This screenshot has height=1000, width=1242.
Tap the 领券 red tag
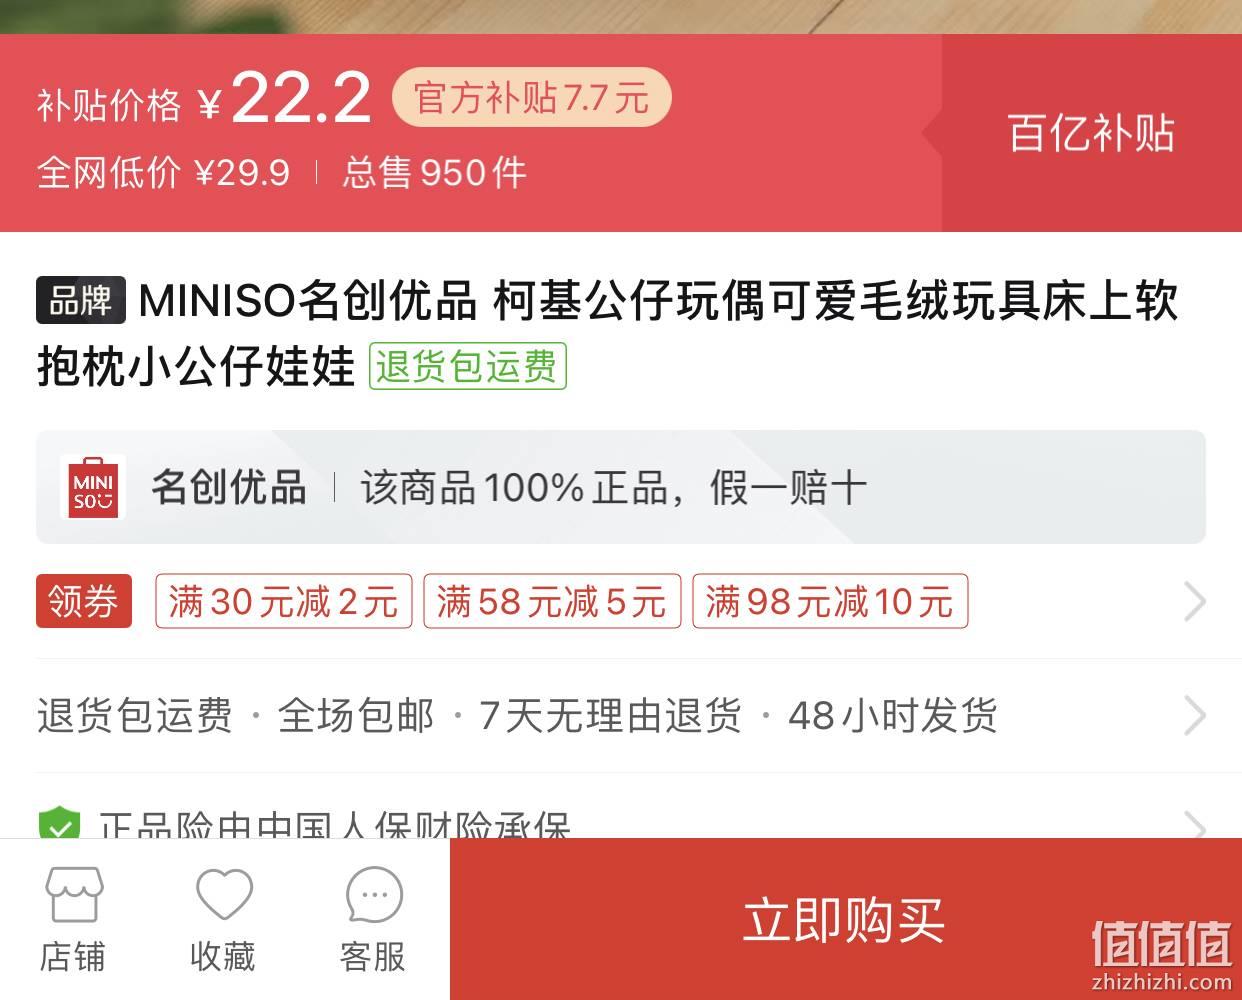[84, 601]
